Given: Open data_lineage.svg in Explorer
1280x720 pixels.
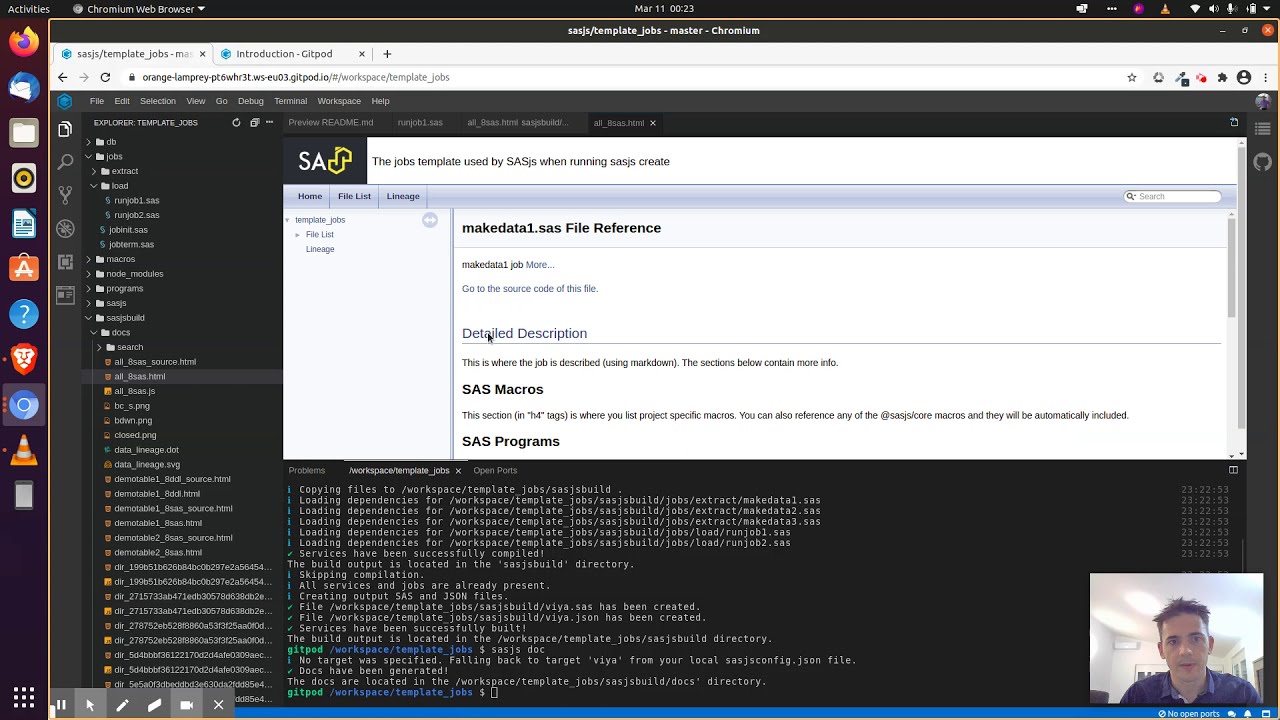Looking at the screenshot, I should tap(147, 464).
